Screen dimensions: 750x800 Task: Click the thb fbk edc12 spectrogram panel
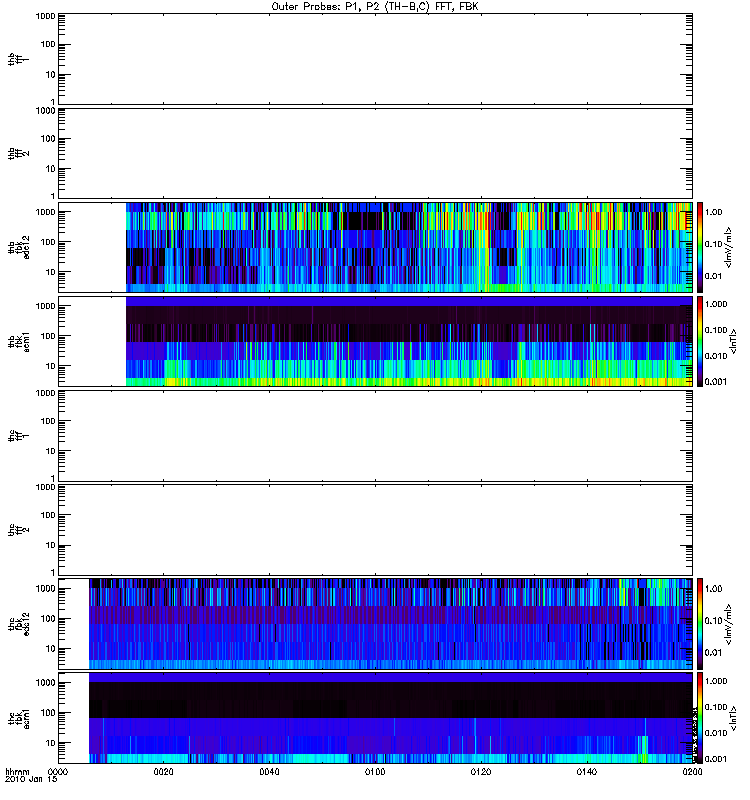click(x=376, y=247)
